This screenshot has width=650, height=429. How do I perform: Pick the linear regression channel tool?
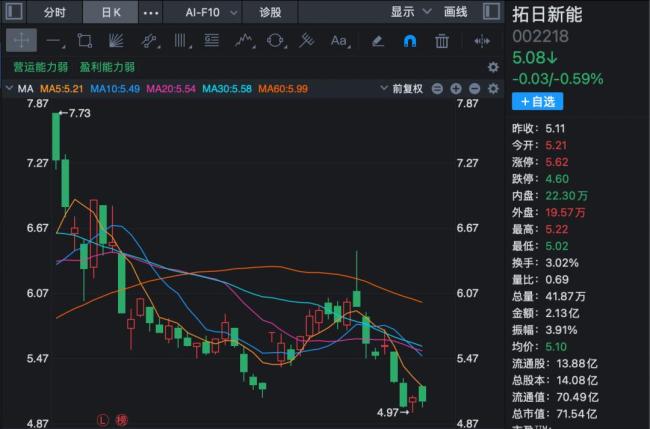[149, 41]
